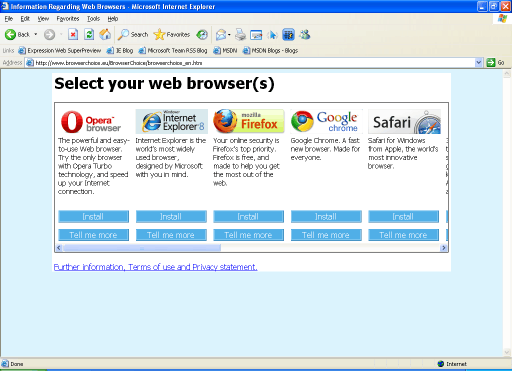Open Further information, Terms of use link
Viewport: 512px width, 371px height.
(155, 267)
